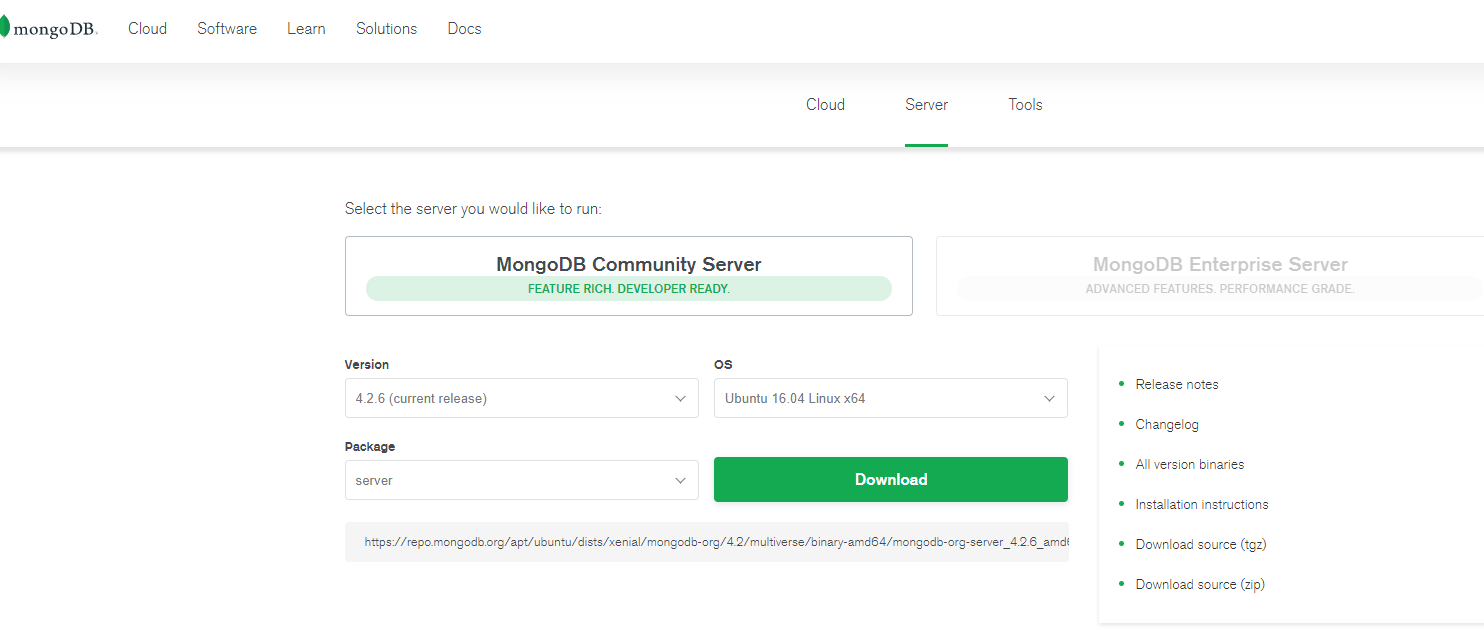The image size is (1484, 641).
Task: Click the Package field label
Action: (370, 447)
